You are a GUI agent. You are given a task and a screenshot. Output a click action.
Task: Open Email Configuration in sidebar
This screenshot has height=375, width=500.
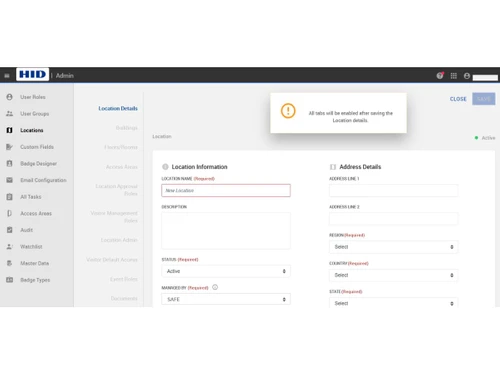pyautogui.click(x=43, y=180)
